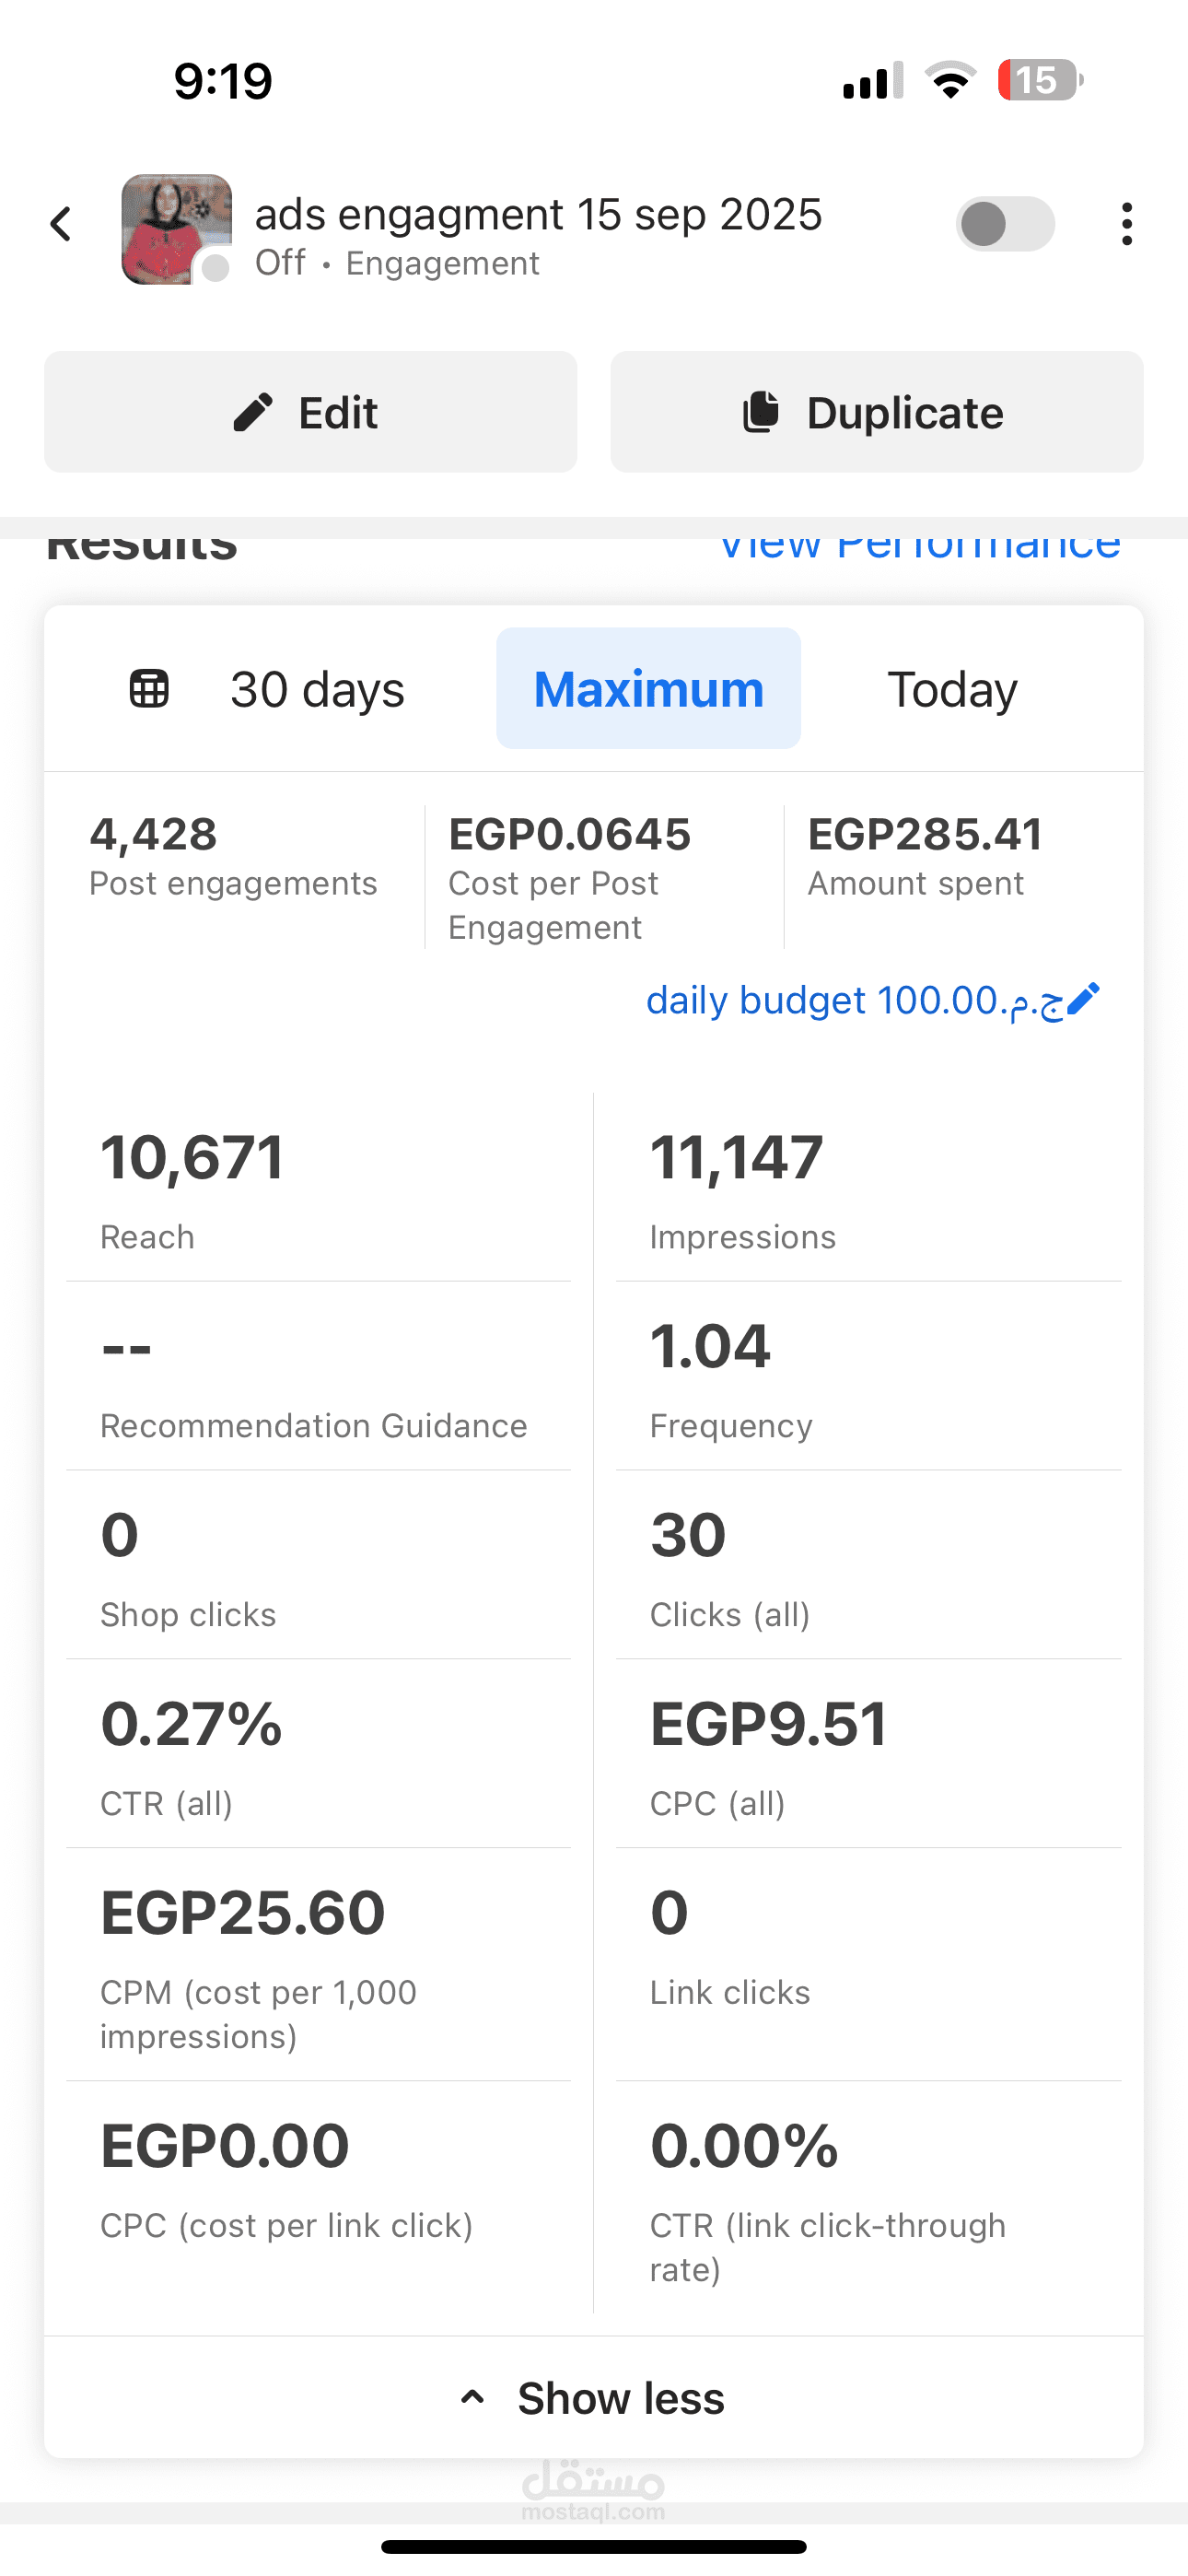Viewport: 1188px width, 2576px height.
Task: Tap the back arrow icon
Action: click(x=61, y=224)
